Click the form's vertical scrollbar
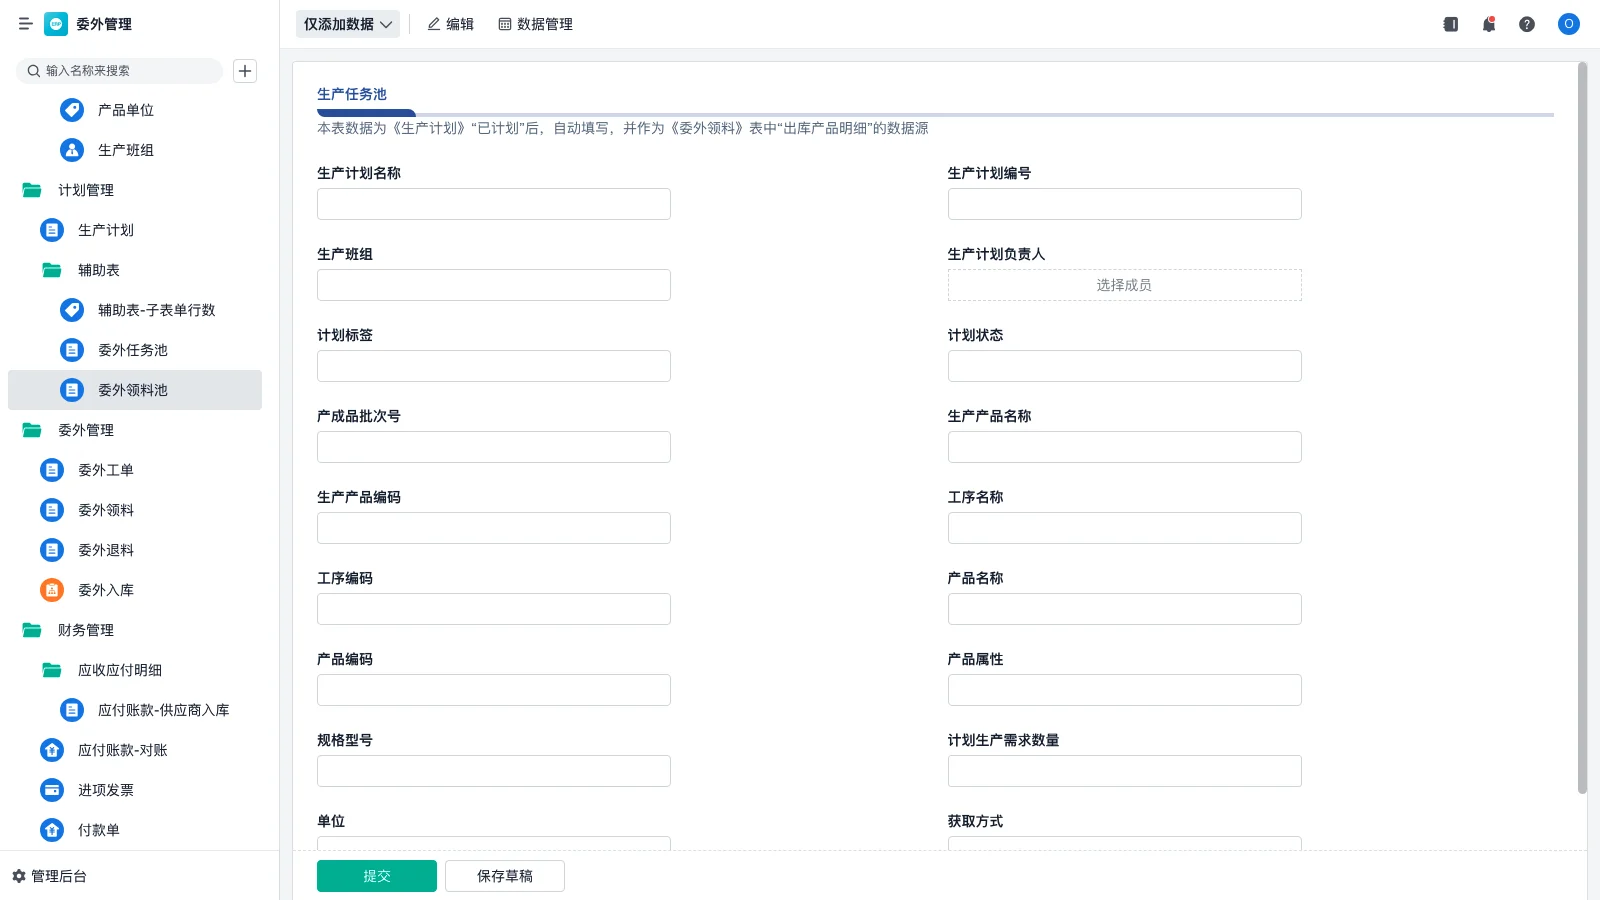Screen dimensions: 1600x900 [x=1582, y=428]
